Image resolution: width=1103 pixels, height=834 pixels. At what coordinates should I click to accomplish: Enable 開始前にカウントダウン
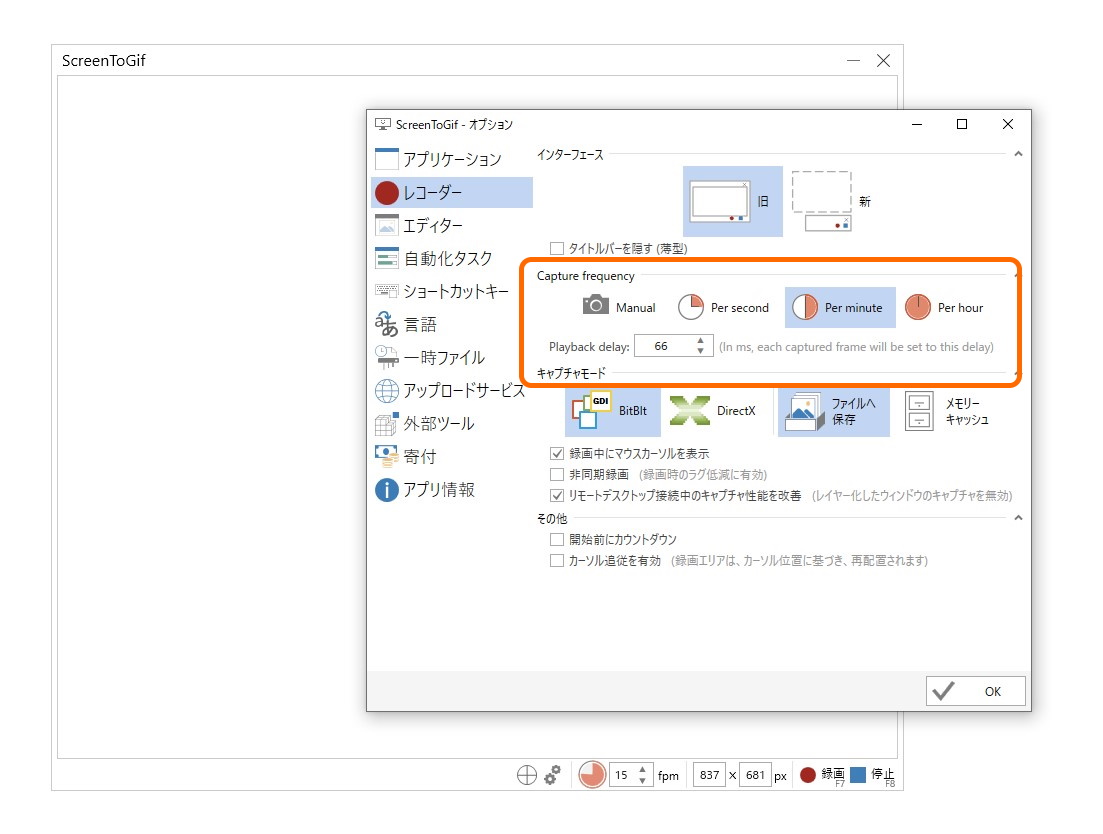[x=557, y=539]
